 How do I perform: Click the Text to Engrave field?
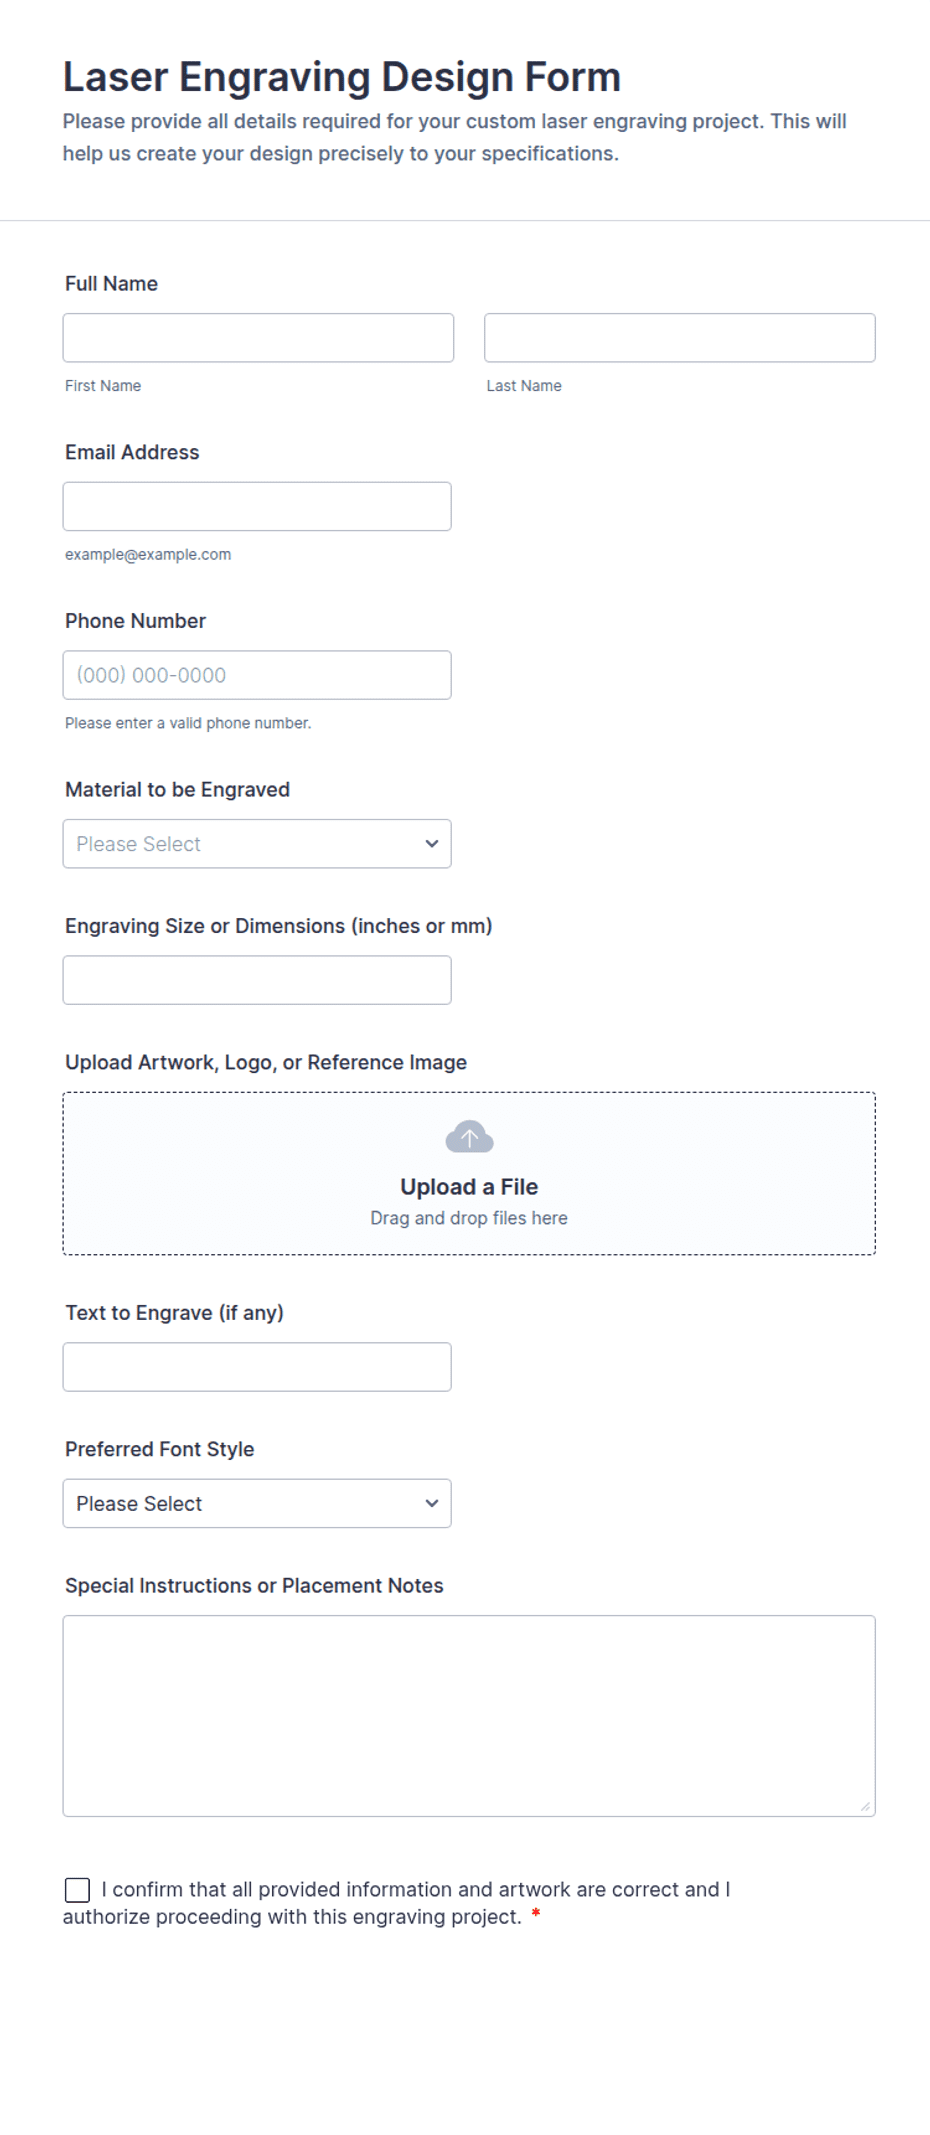[x=257, y=1367]
